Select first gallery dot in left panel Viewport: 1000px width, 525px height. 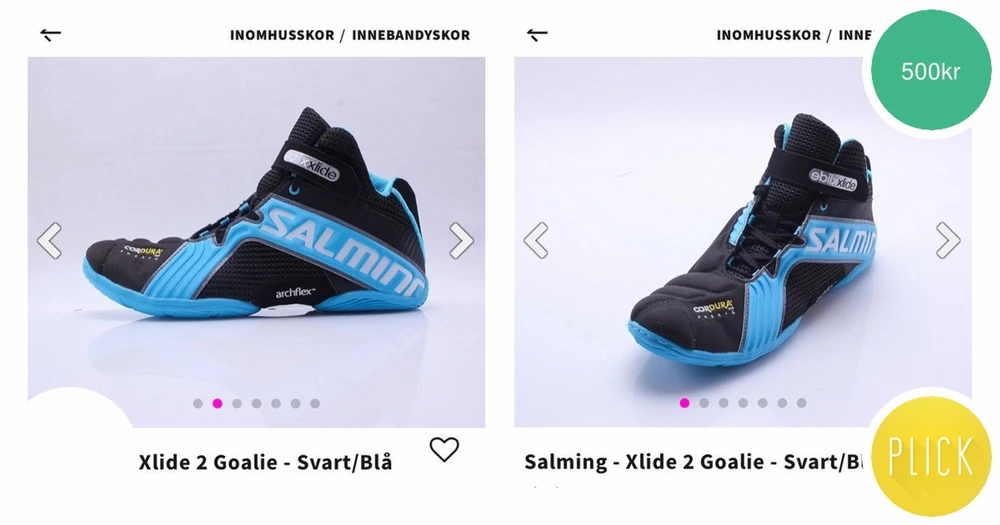coord(198,403)
